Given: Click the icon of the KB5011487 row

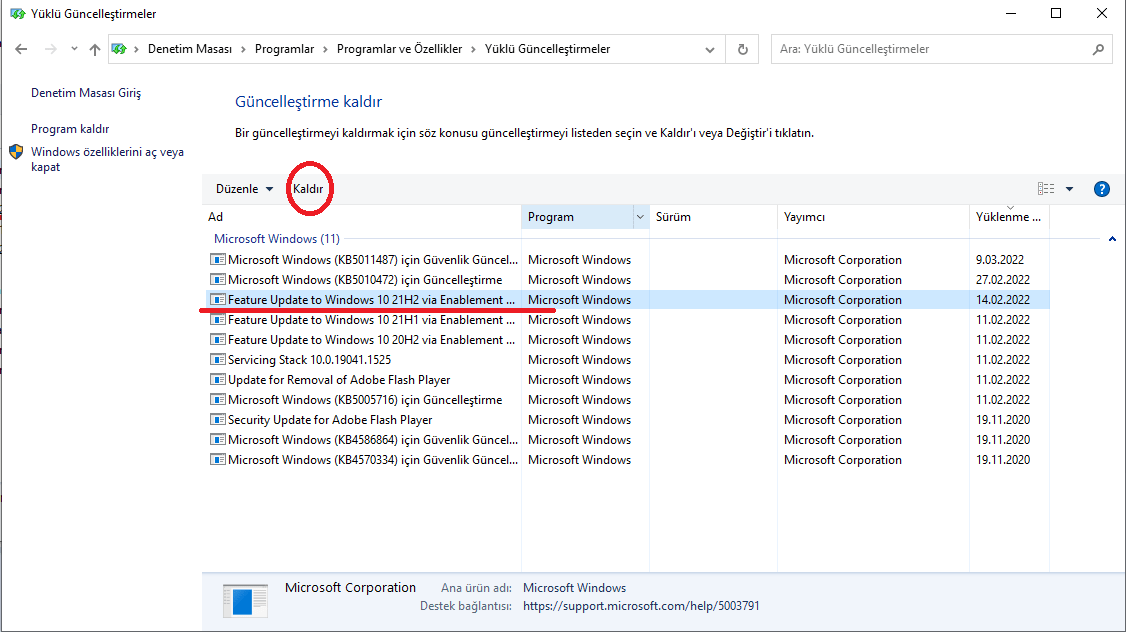Looking at the screenshot, I should [218, 259].
